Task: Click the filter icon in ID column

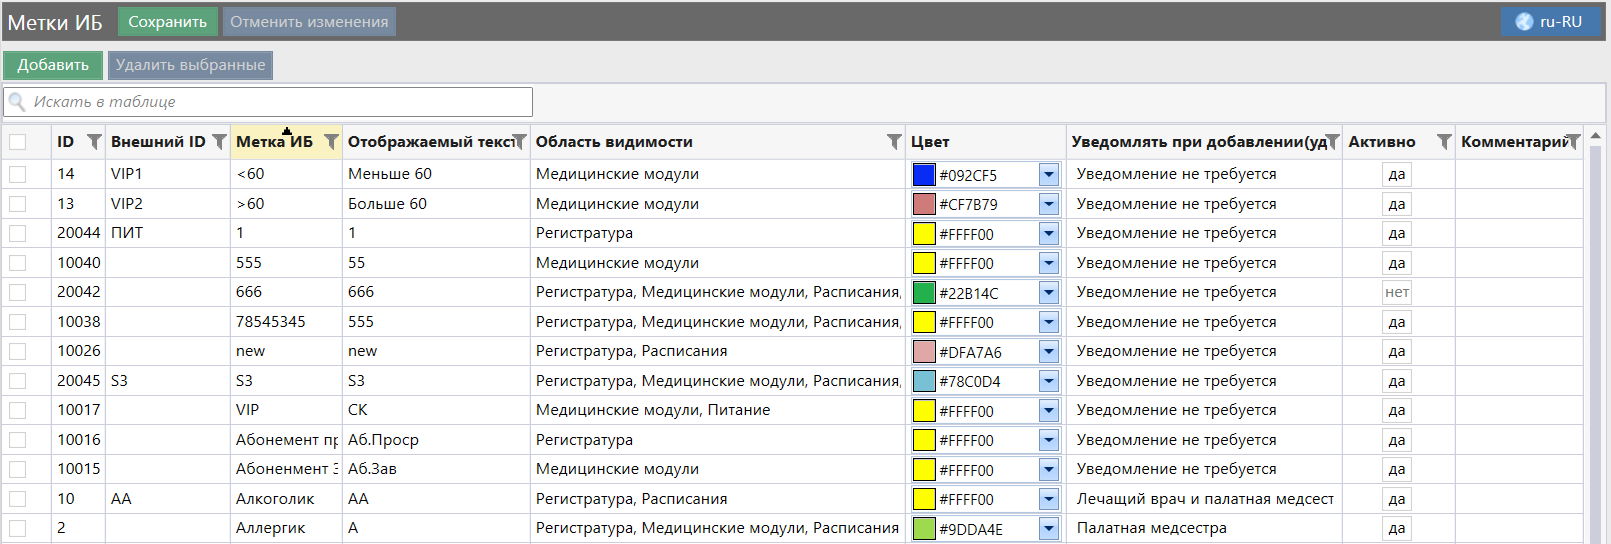Action: (x=94, y=142)
